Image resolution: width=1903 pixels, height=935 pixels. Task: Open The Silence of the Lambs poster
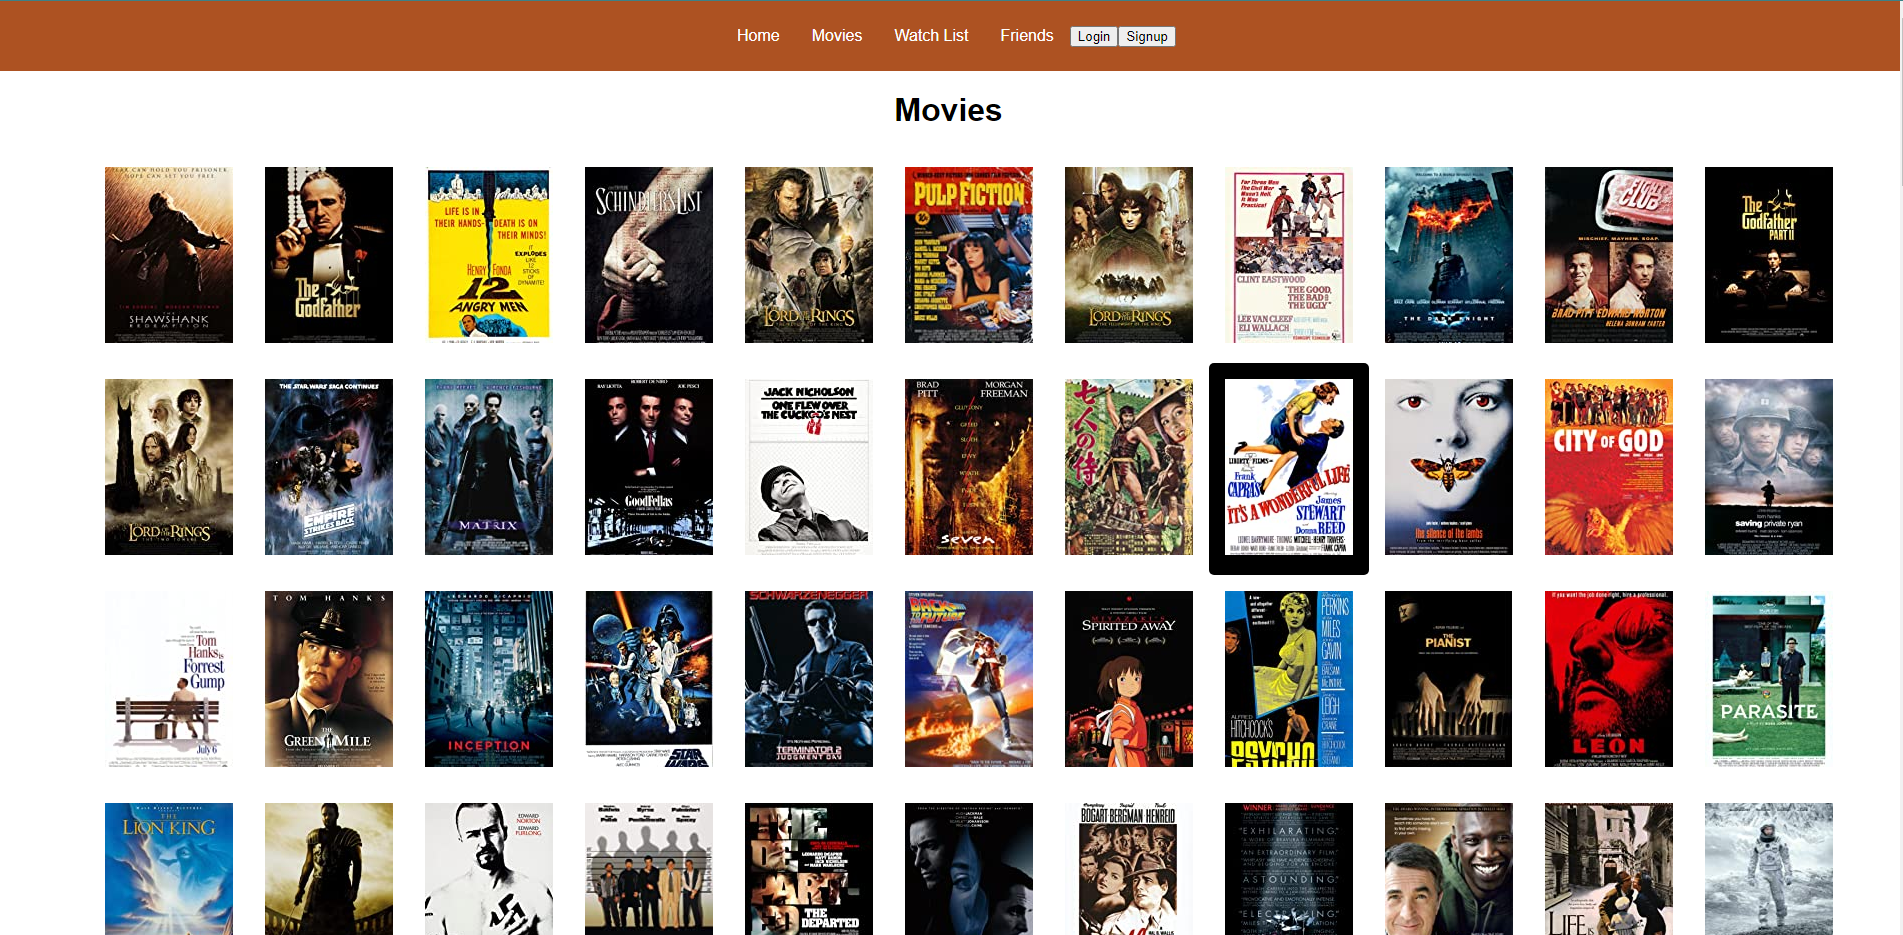[x=1449, y=467]
